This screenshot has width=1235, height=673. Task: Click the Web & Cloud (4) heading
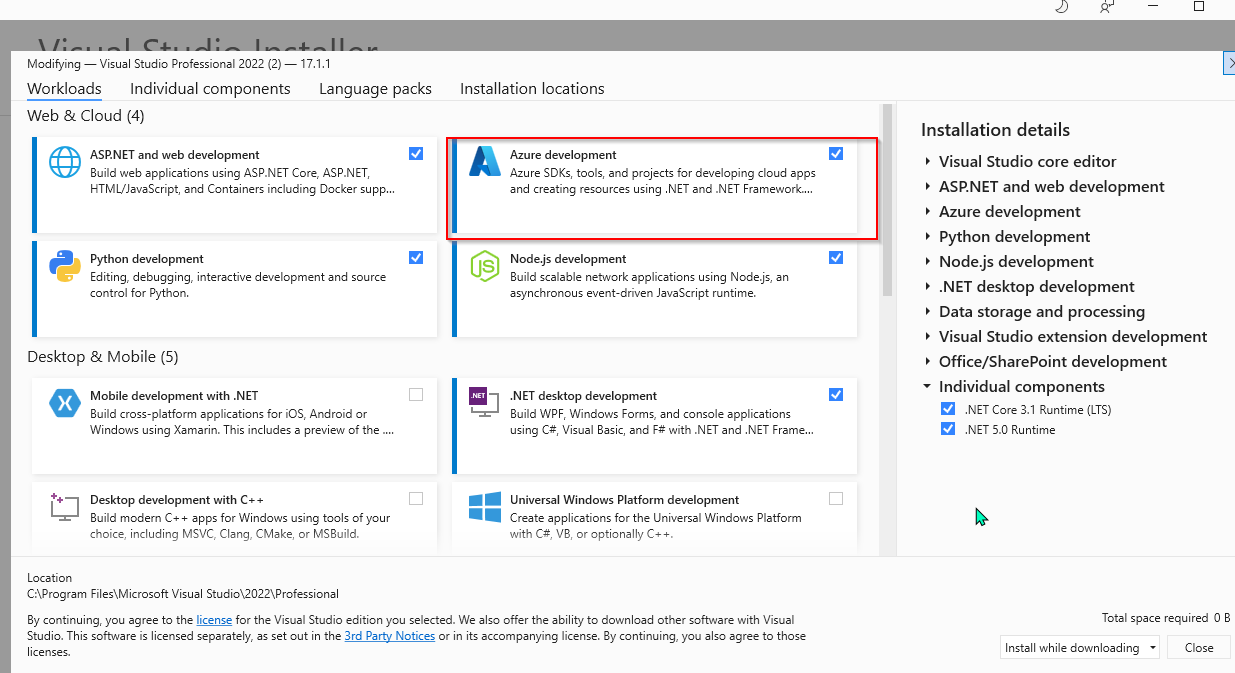click(86, 116)
